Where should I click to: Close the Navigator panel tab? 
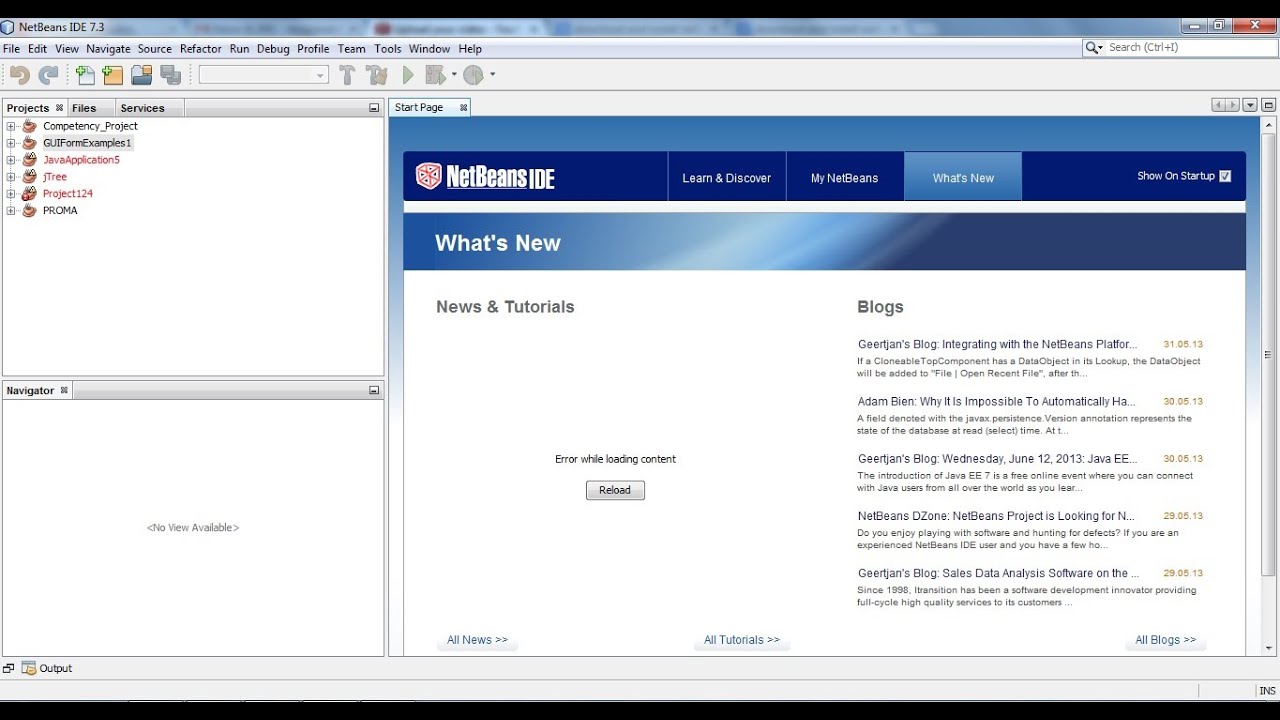coord(64,390)
